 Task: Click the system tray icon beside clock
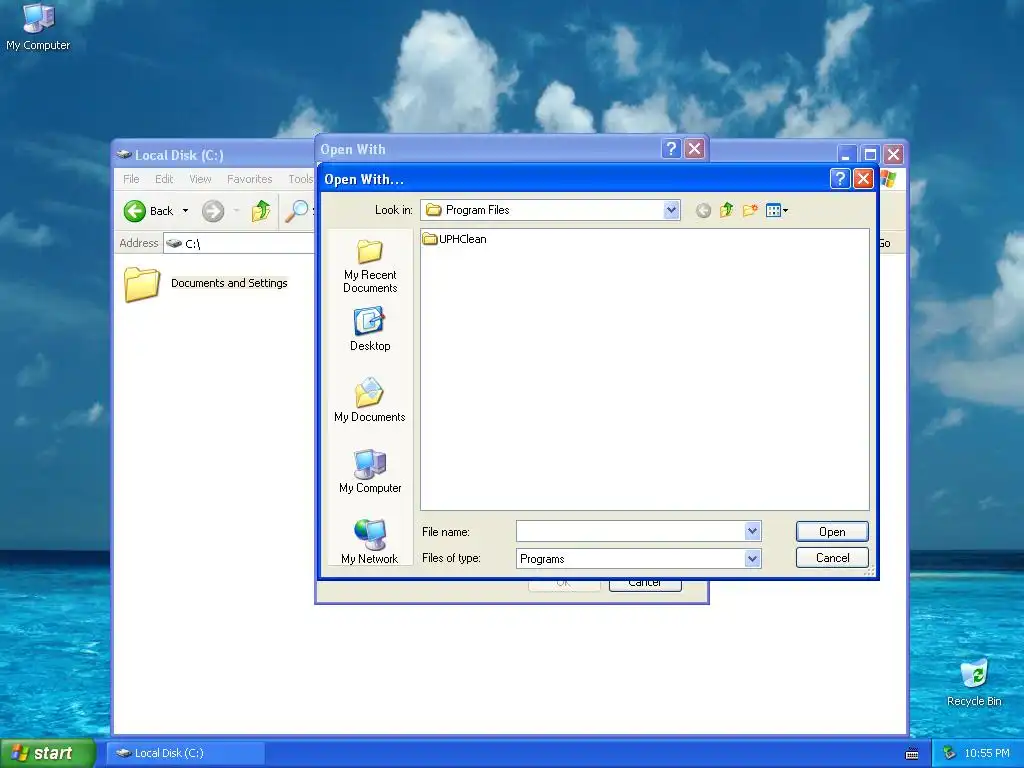coord(949,753)
